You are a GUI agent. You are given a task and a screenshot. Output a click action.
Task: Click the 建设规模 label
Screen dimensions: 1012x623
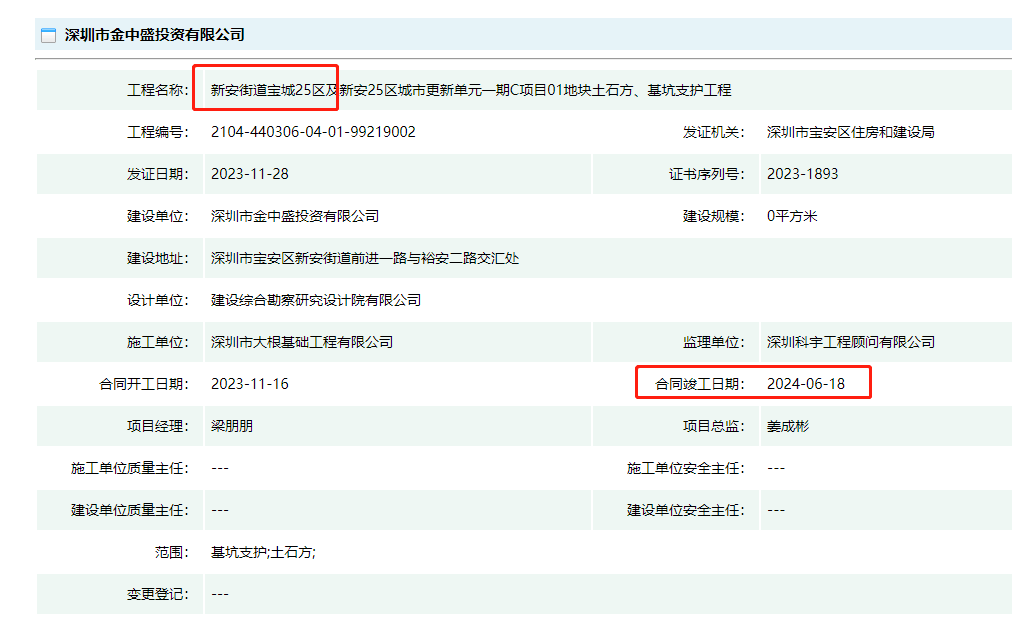[x=714, y=216]
